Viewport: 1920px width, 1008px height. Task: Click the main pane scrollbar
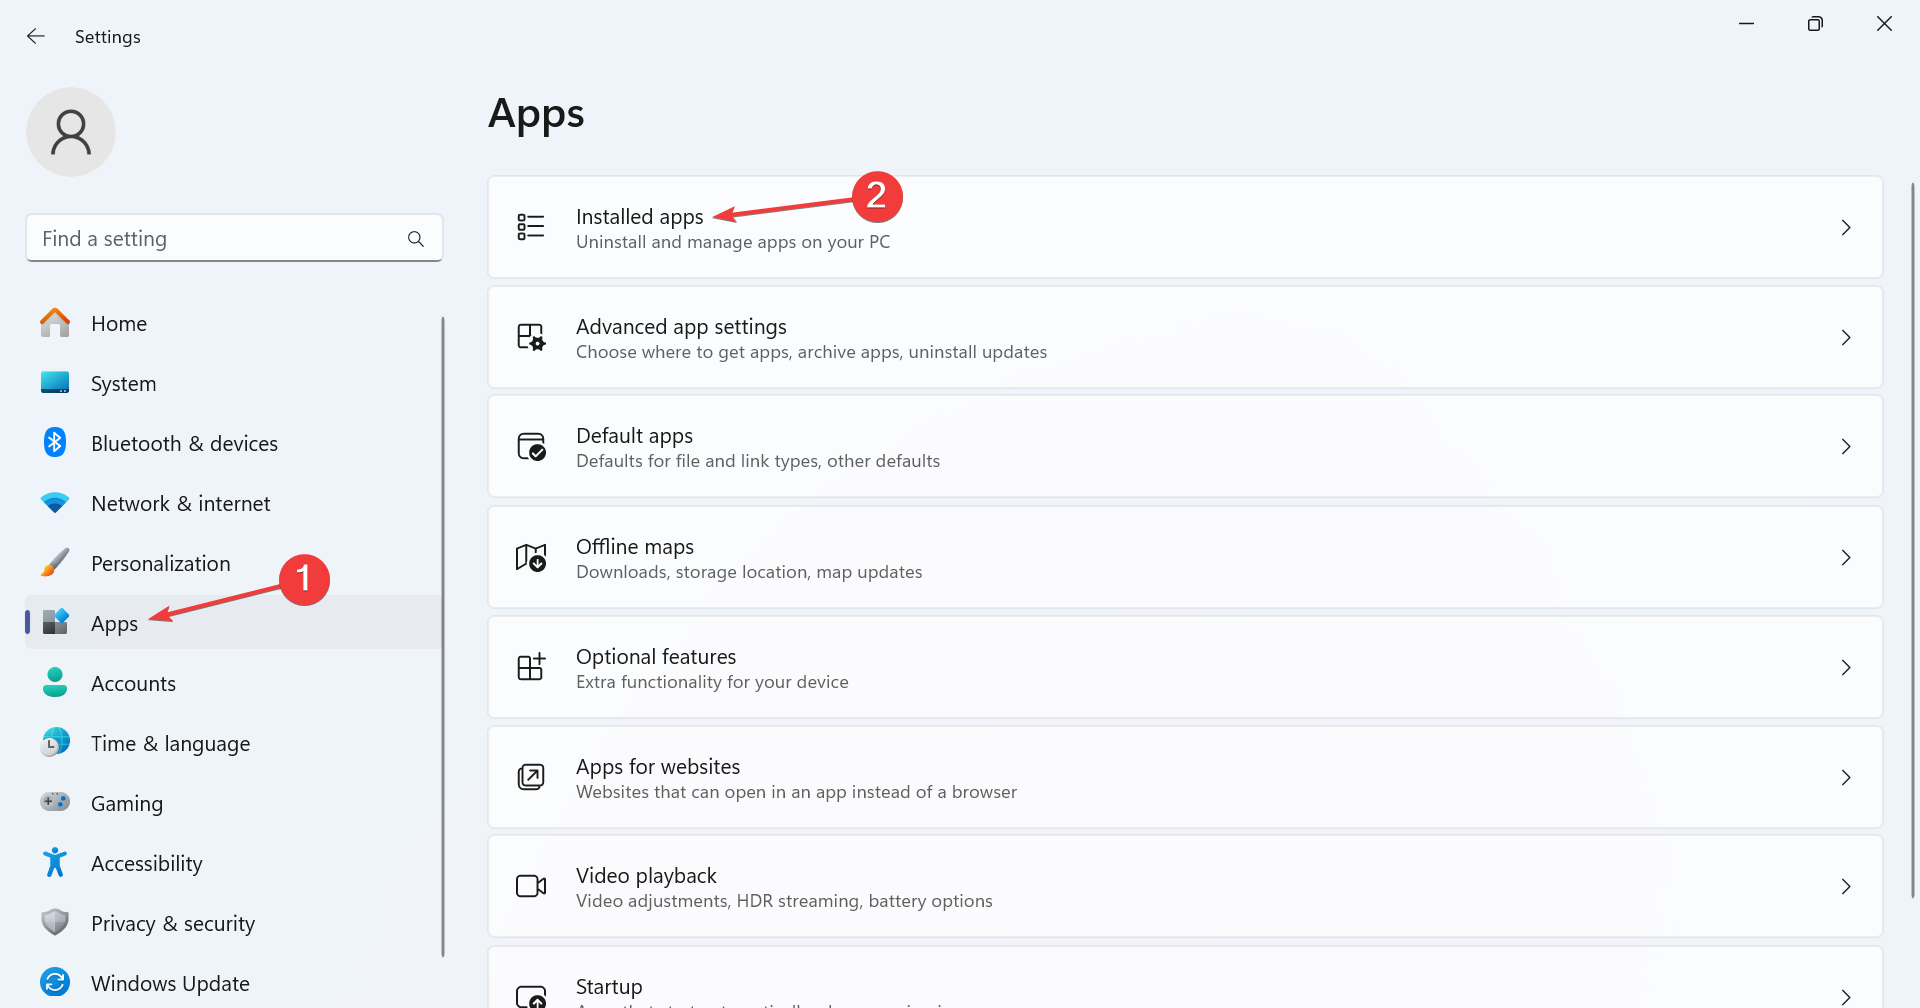1912,540
